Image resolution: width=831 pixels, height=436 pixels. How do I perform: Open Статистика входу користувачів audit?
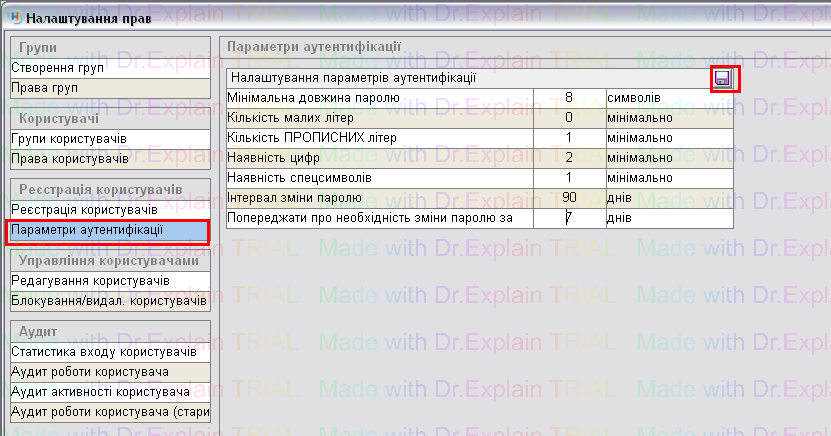click(108, 351)
